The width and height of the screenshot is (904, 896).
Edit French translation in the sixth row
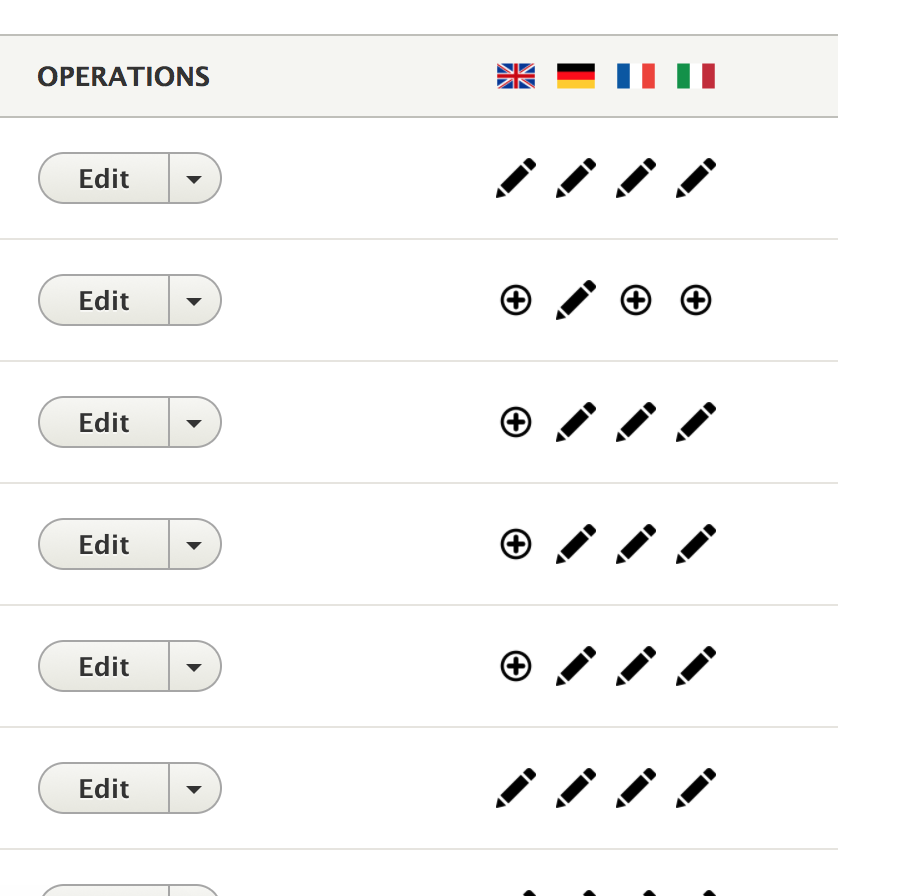pyautogui.click(x=636, y=788)
